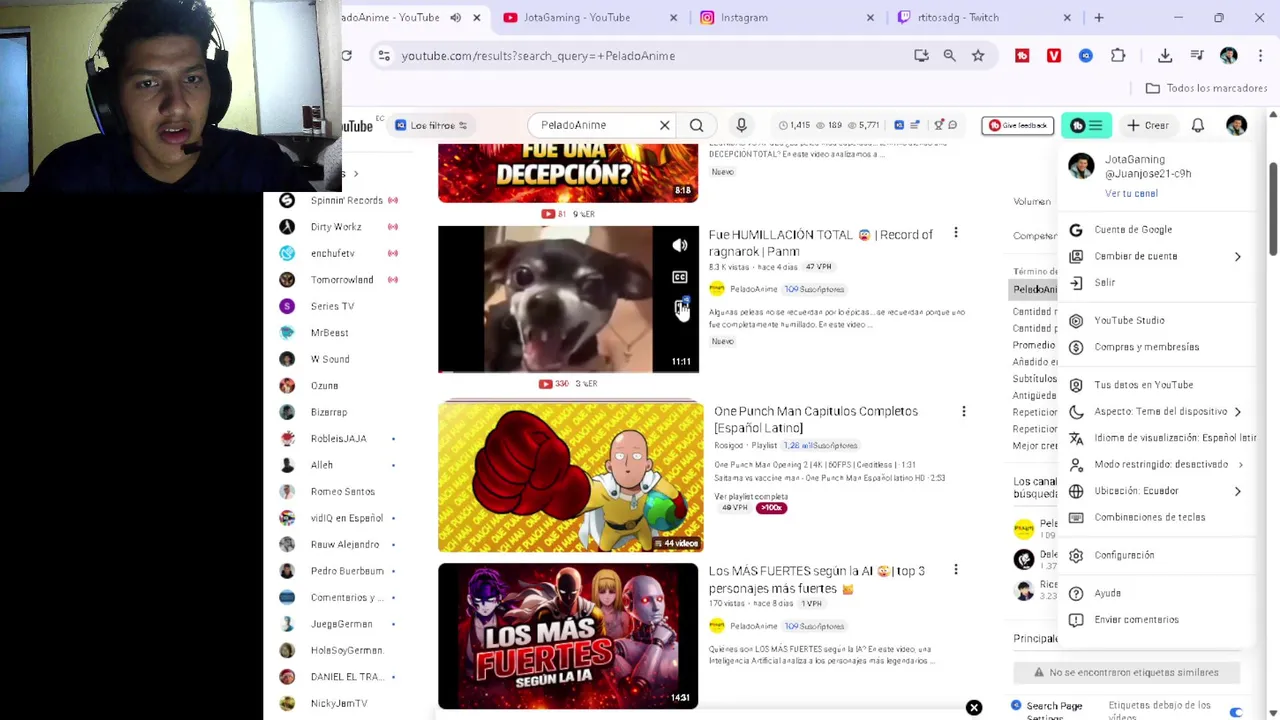Open the blue vidIQ extension icon

point(1086,56)
